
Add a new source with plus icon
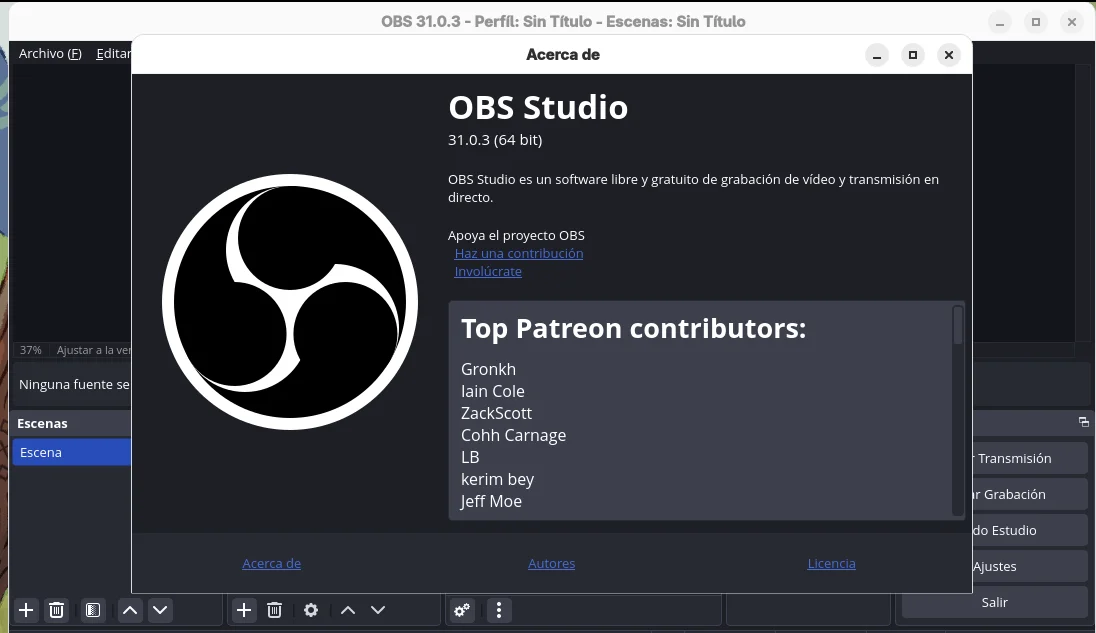tap(244, 610)
